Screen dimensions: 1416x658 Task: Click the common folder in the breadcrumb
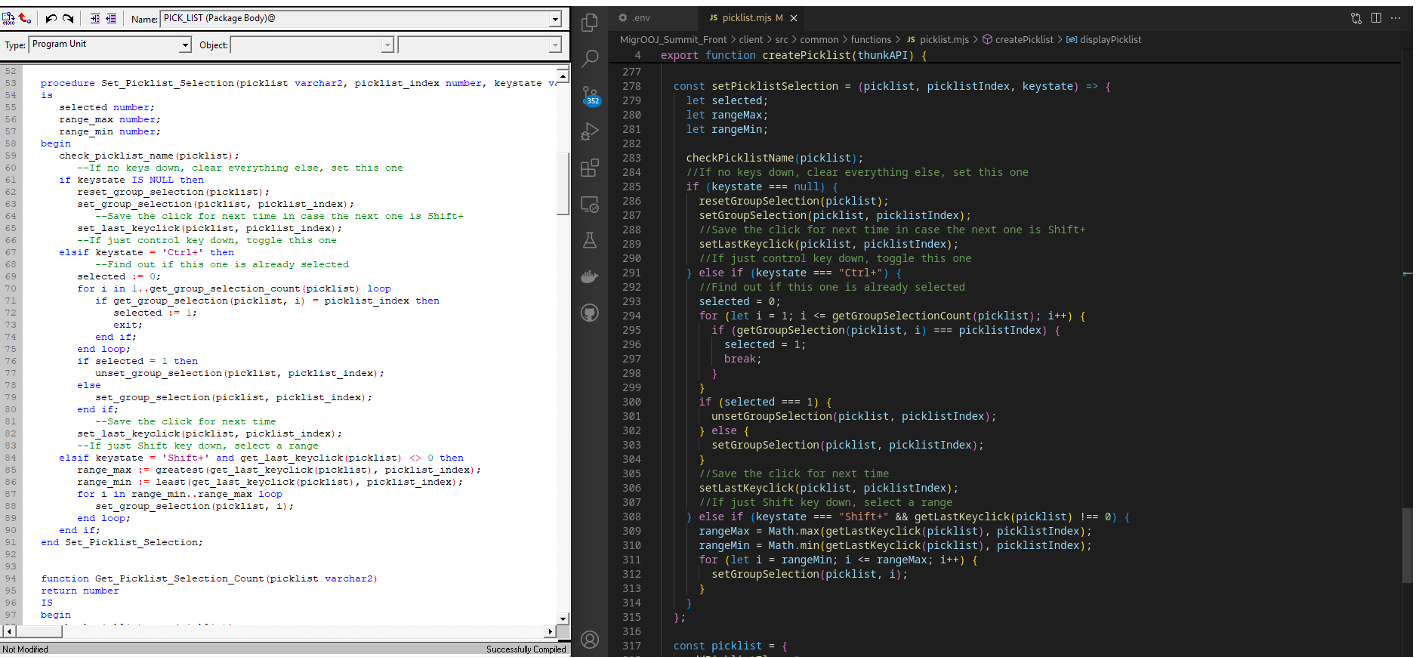pos(820,40)
